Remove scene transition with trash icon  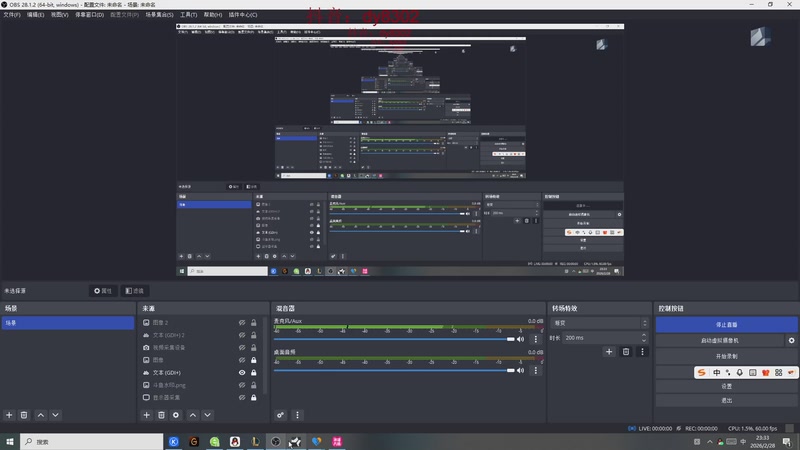[x=626, y=352]
